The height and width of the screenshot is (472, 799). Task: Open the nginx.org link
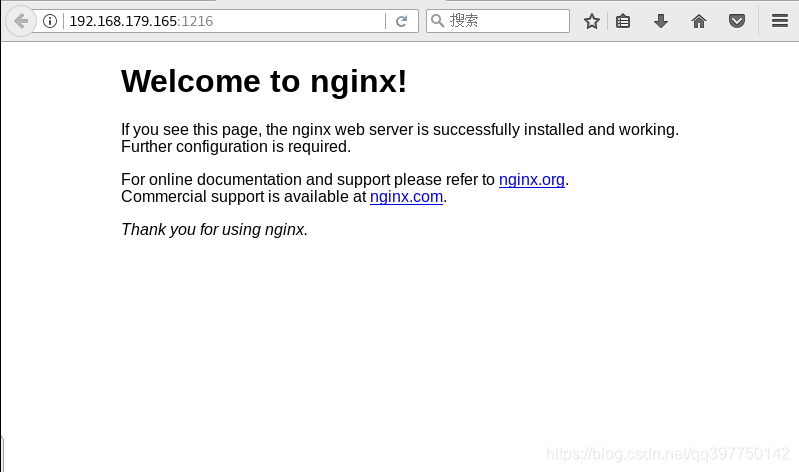coord(531,179)
